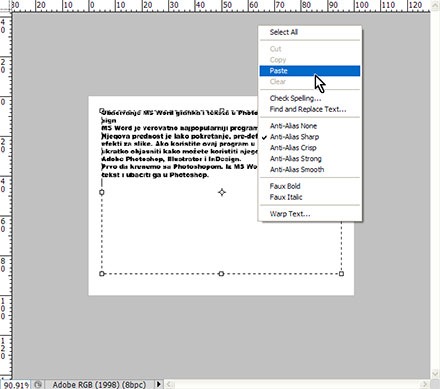This screenshot has height=389, width=440.
Task: Set Anti-Alias None
Action: [x=310, y=126]
